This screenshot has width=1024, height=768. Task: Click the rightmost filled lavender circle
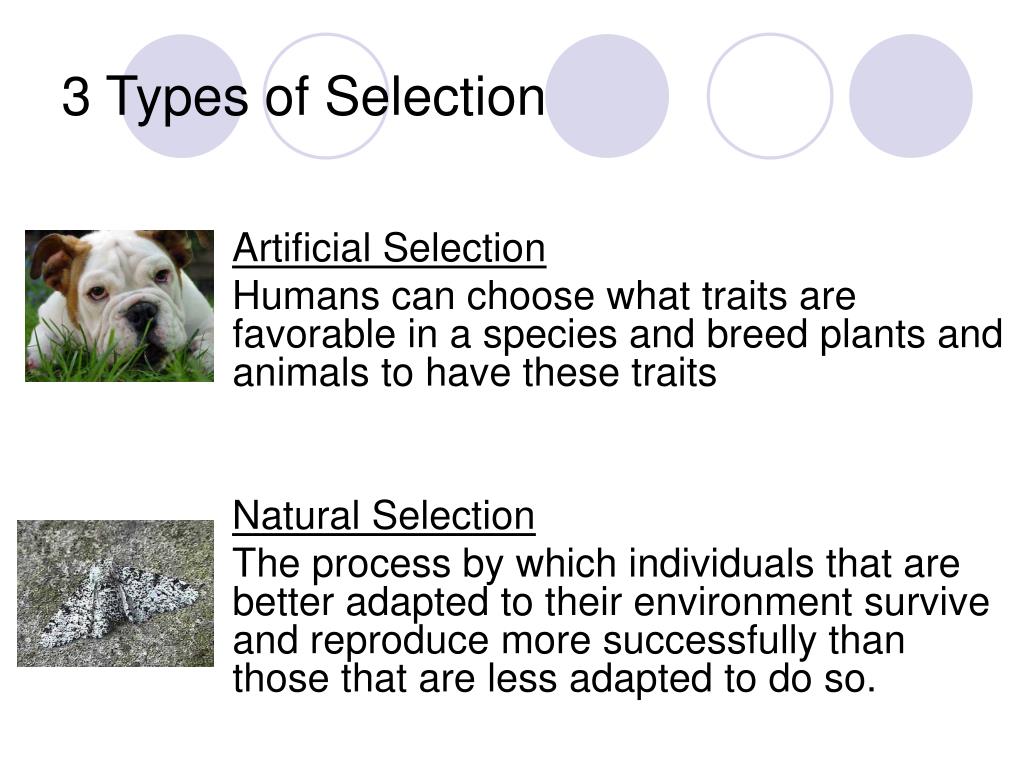pos(911,96)
